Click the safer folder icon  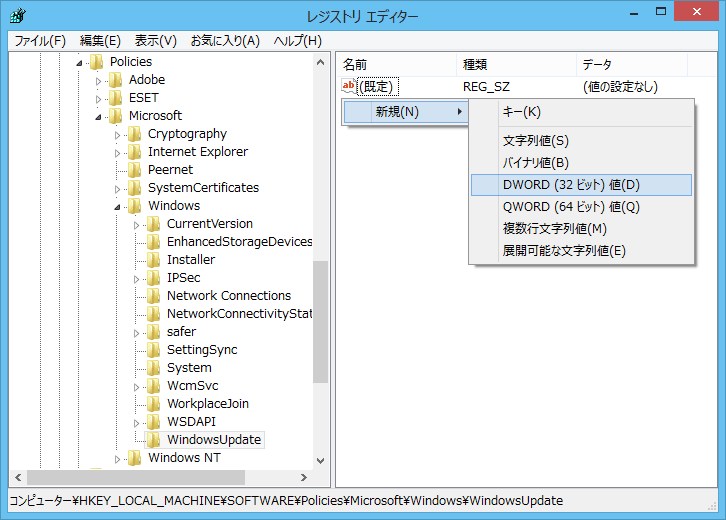(x=154, y=332)
